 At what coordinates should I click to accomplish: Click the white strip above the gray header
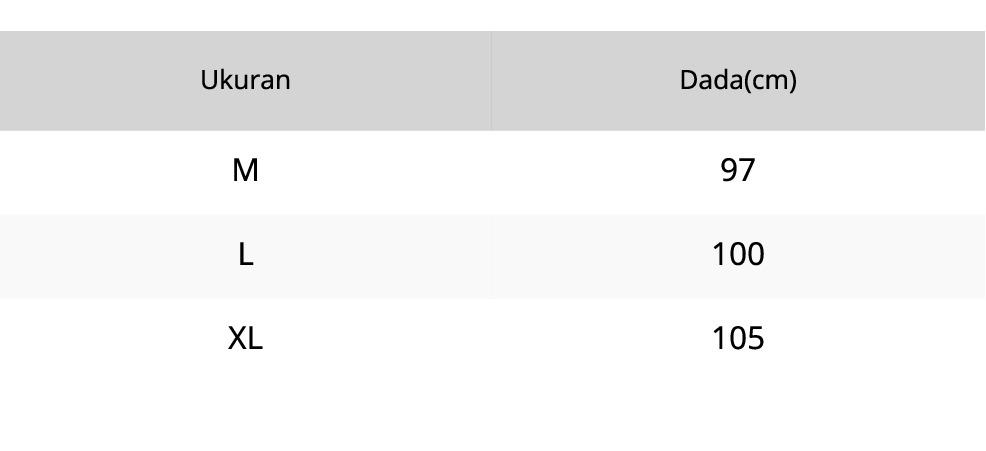490,15
